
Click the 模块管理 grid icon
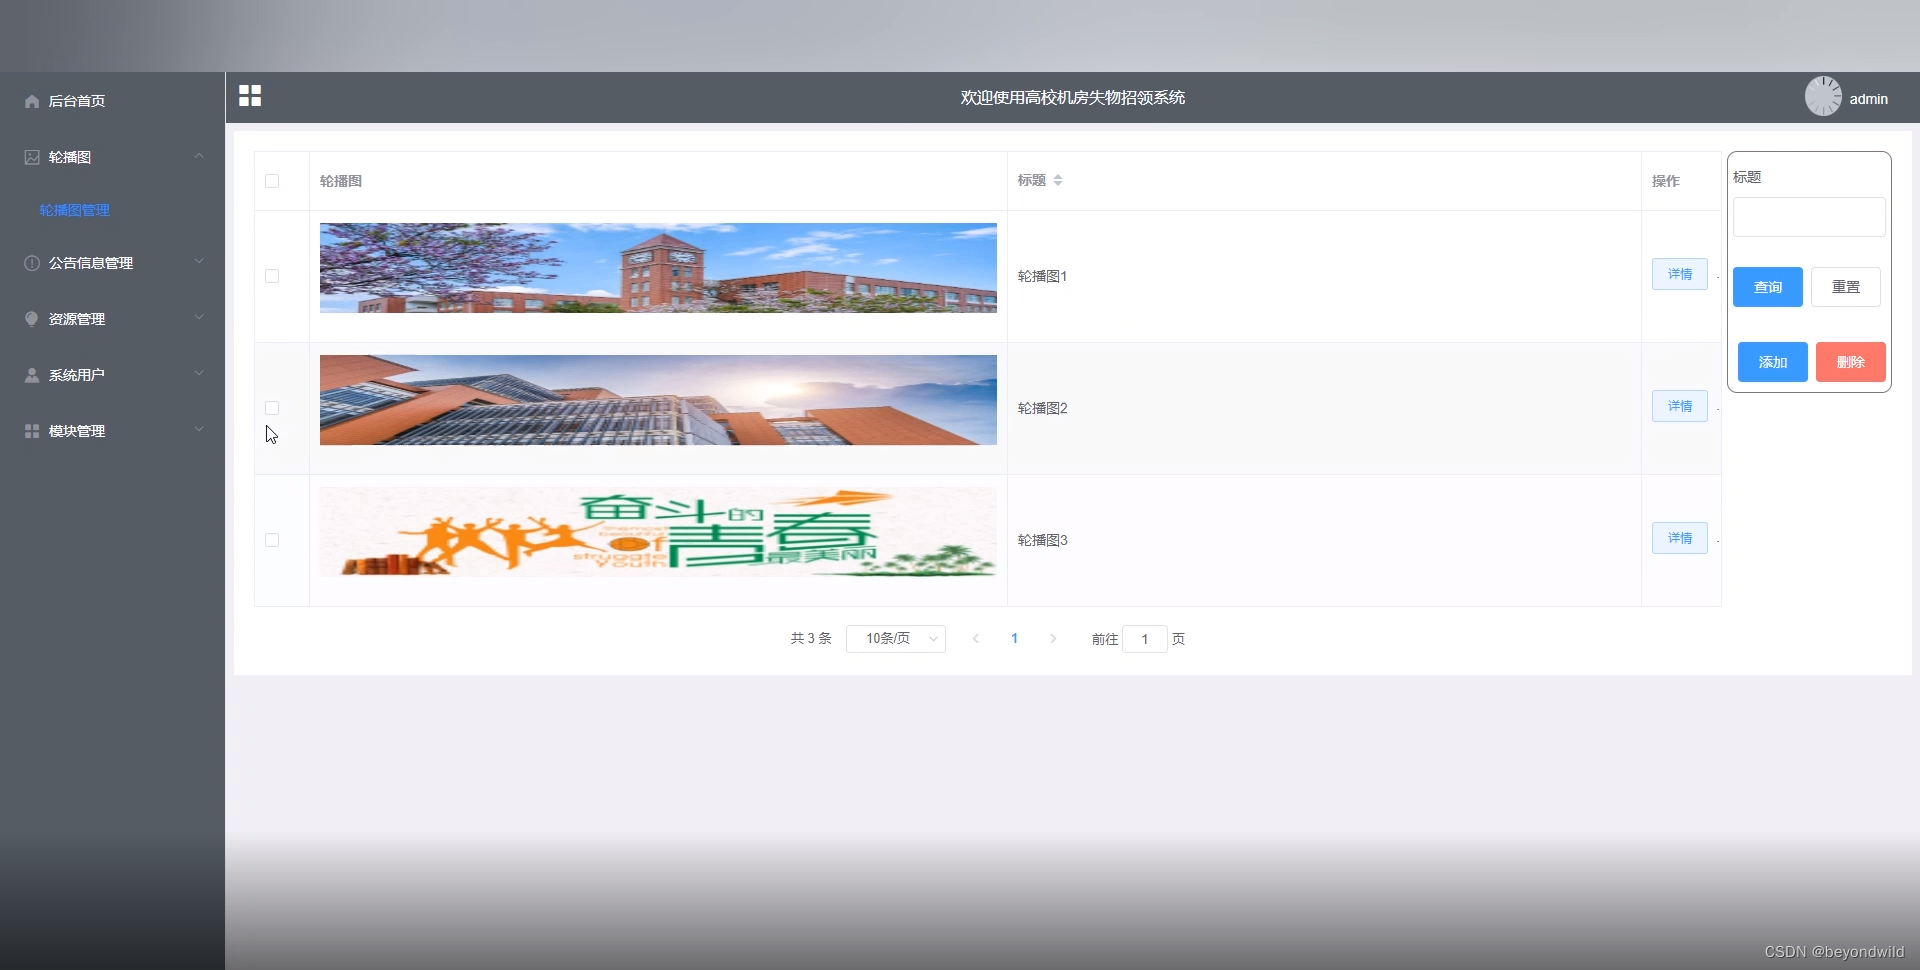click(31, 431)
